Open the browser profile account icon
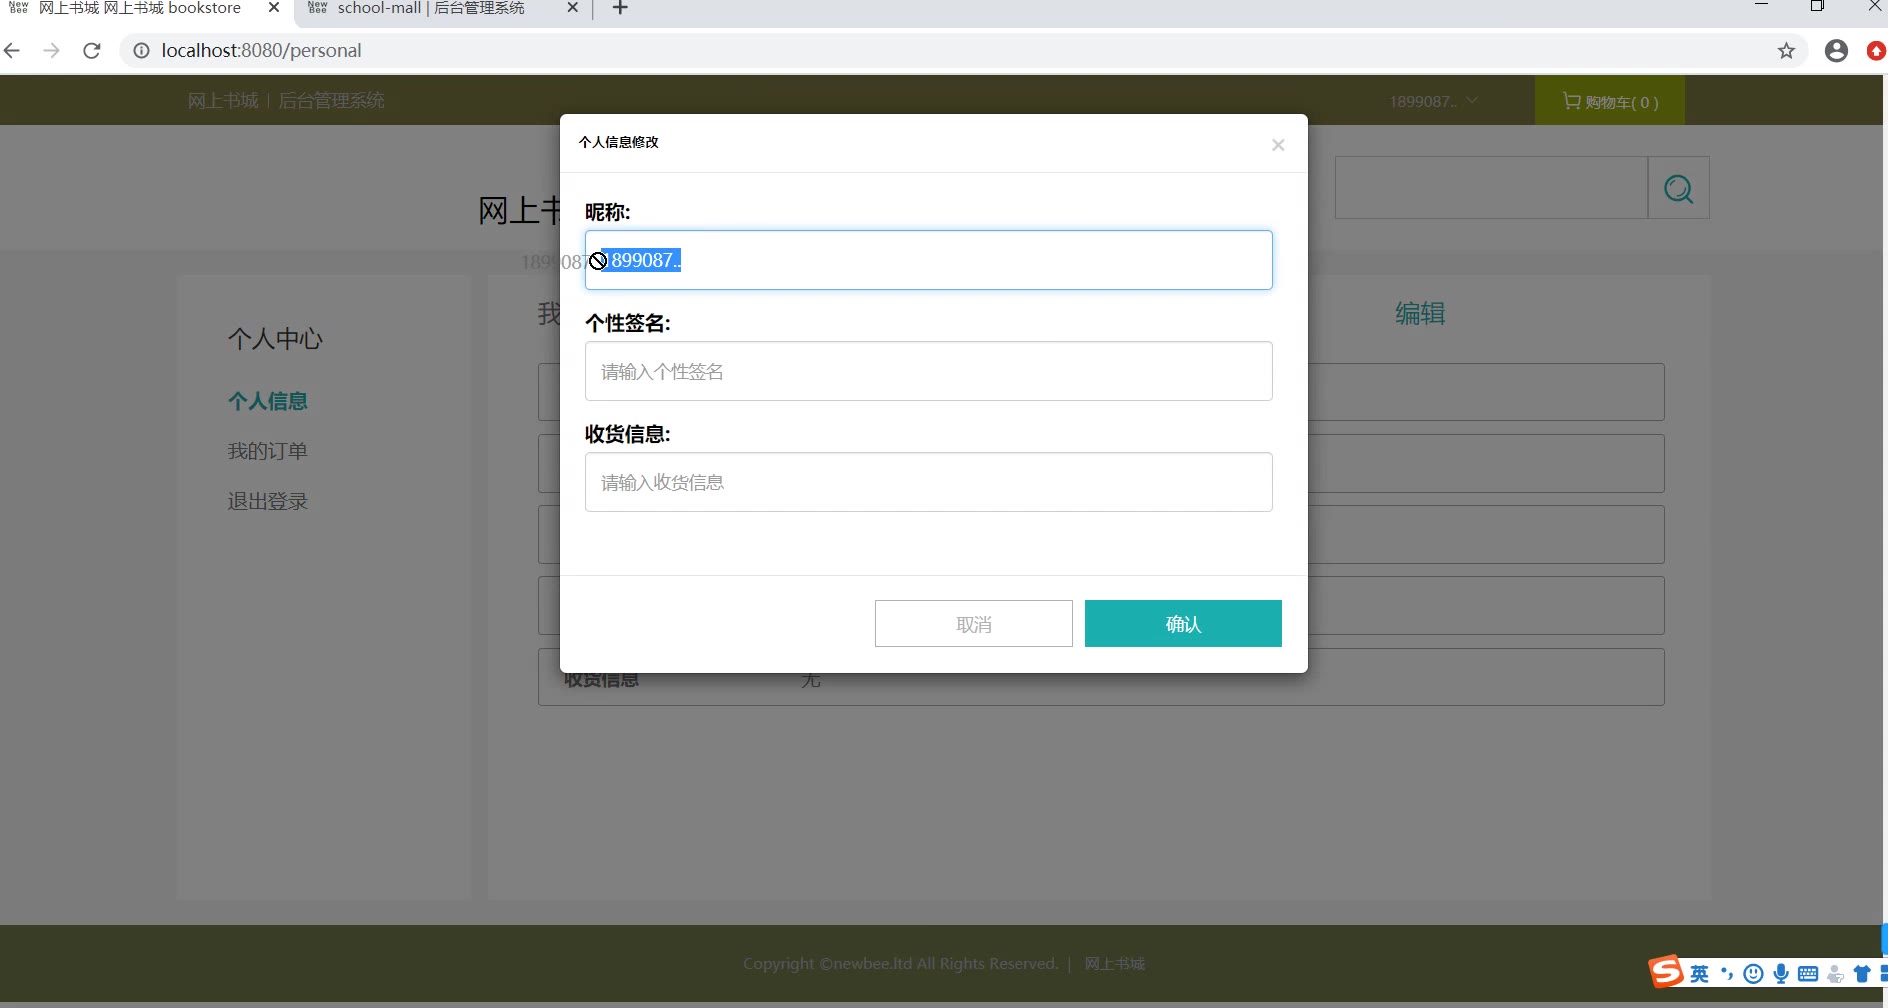1888x1008 pixels. [x=1836, y=51]
